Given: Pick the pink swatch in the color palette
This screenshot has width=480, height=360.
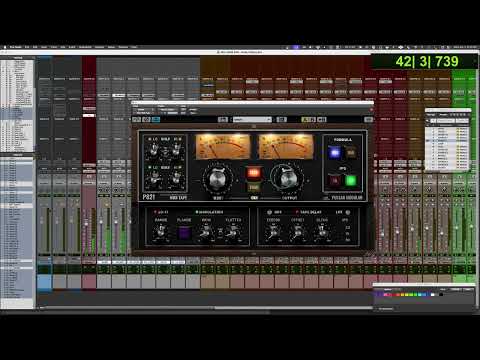Looking at the screenshot, I should [386, 295].
